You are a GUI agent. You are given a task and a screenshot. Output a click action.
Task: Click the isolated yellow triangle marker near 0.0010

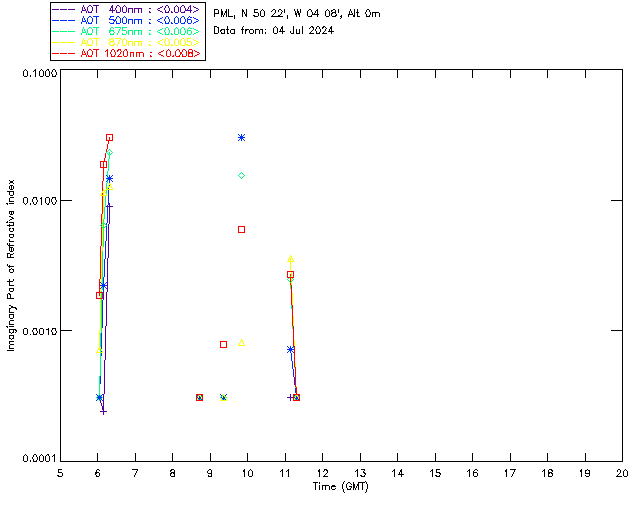[242, 343]
